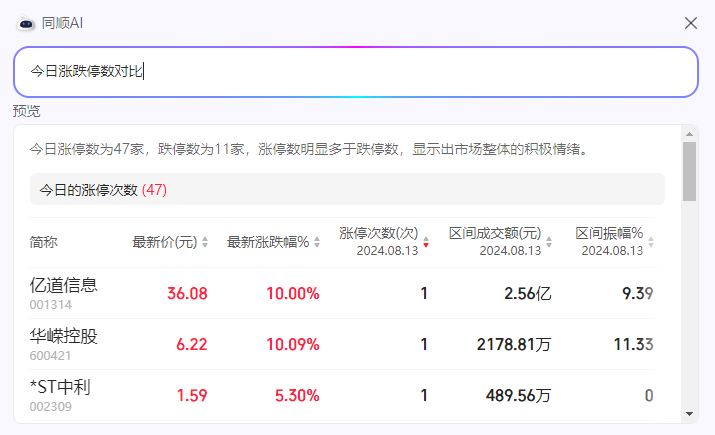Screen dimensions: 715x435
Task: Click the 简称 column header
Action: pos(43,242)
